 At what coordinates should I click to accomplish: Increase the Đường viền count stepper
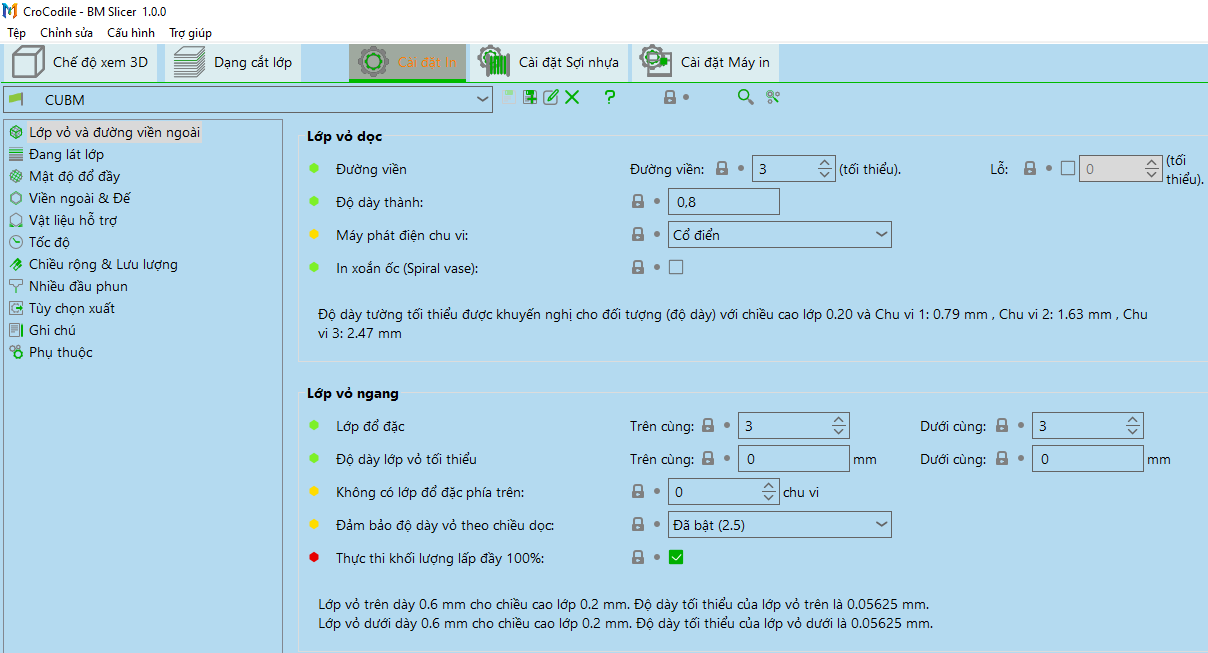[825, 164]
